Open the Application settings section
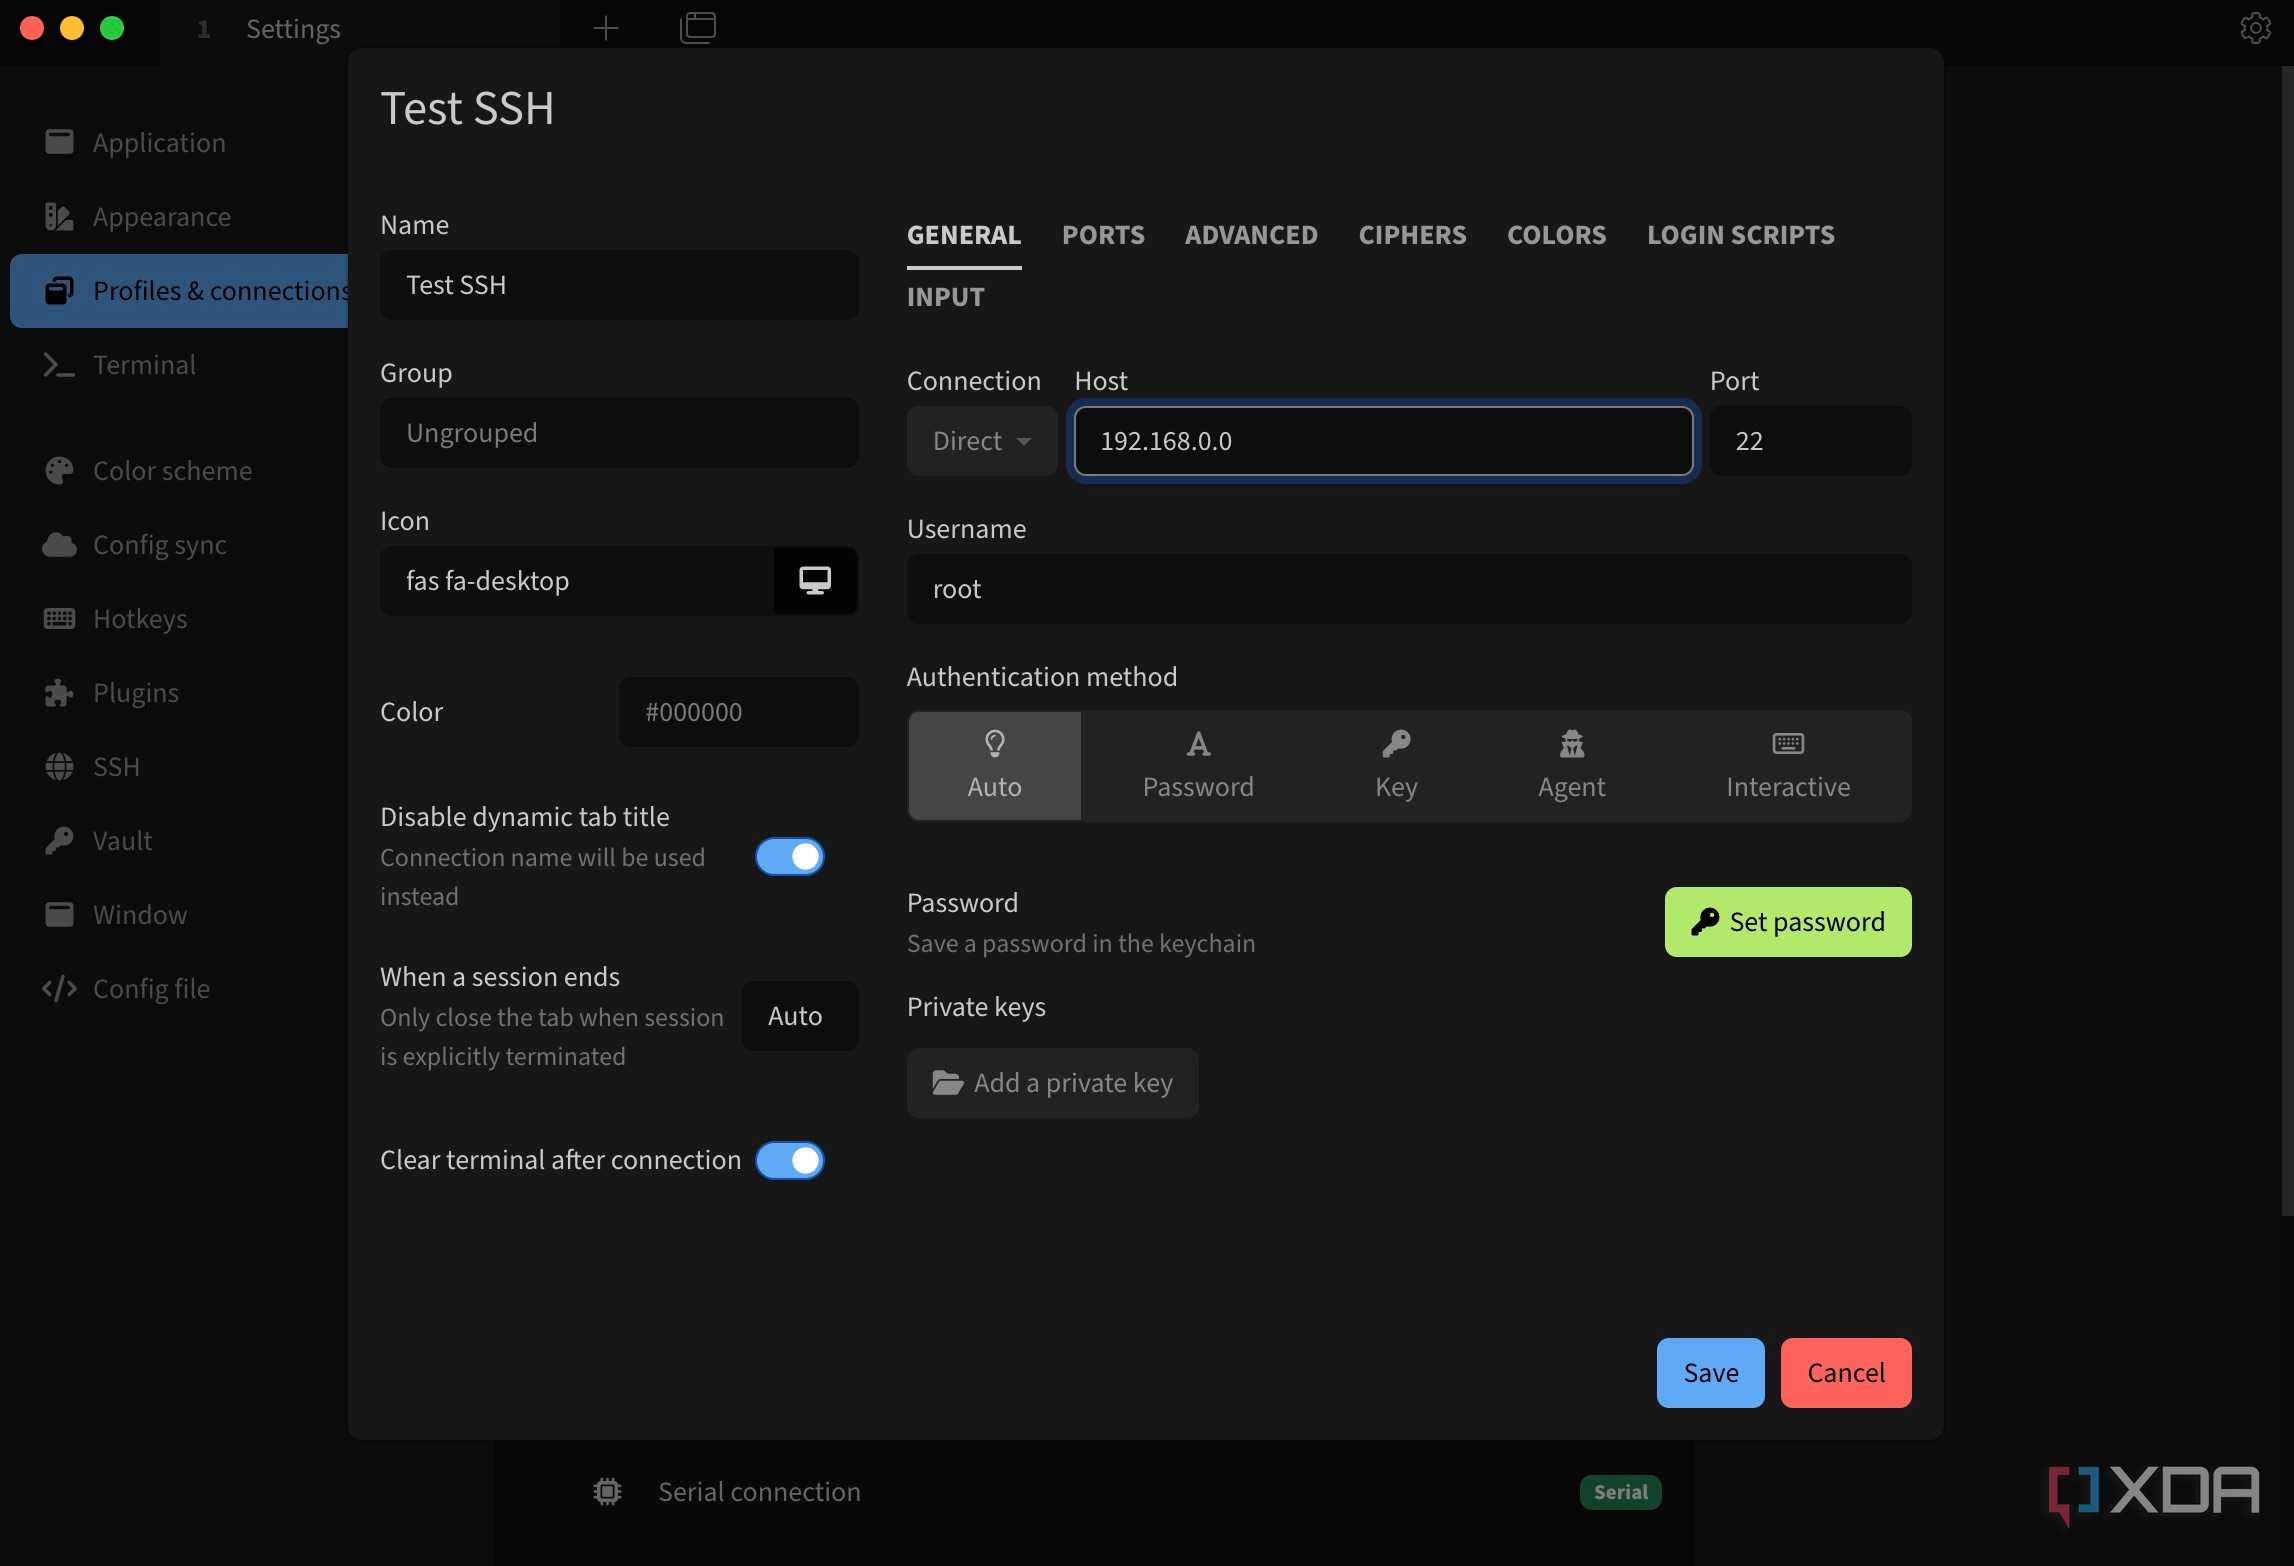The width and height of the screenshot is (2294, 1566). 180,143
